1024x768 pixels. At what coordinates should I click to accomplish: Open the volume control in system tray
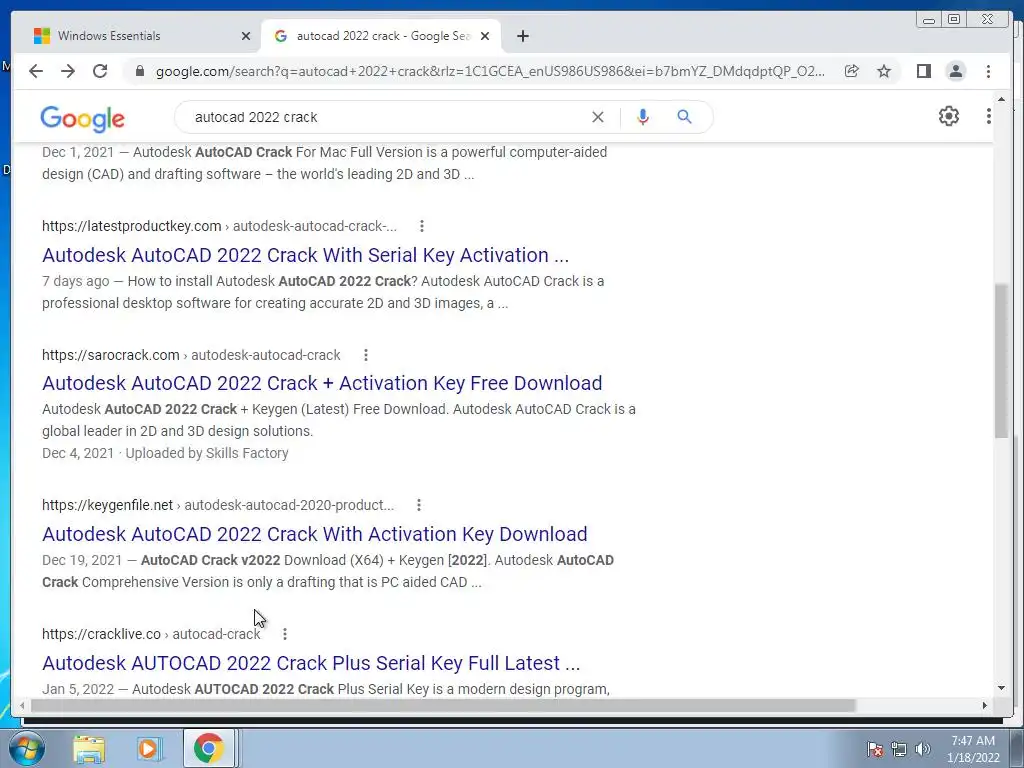pyautogui.click(x=923, y=749)
